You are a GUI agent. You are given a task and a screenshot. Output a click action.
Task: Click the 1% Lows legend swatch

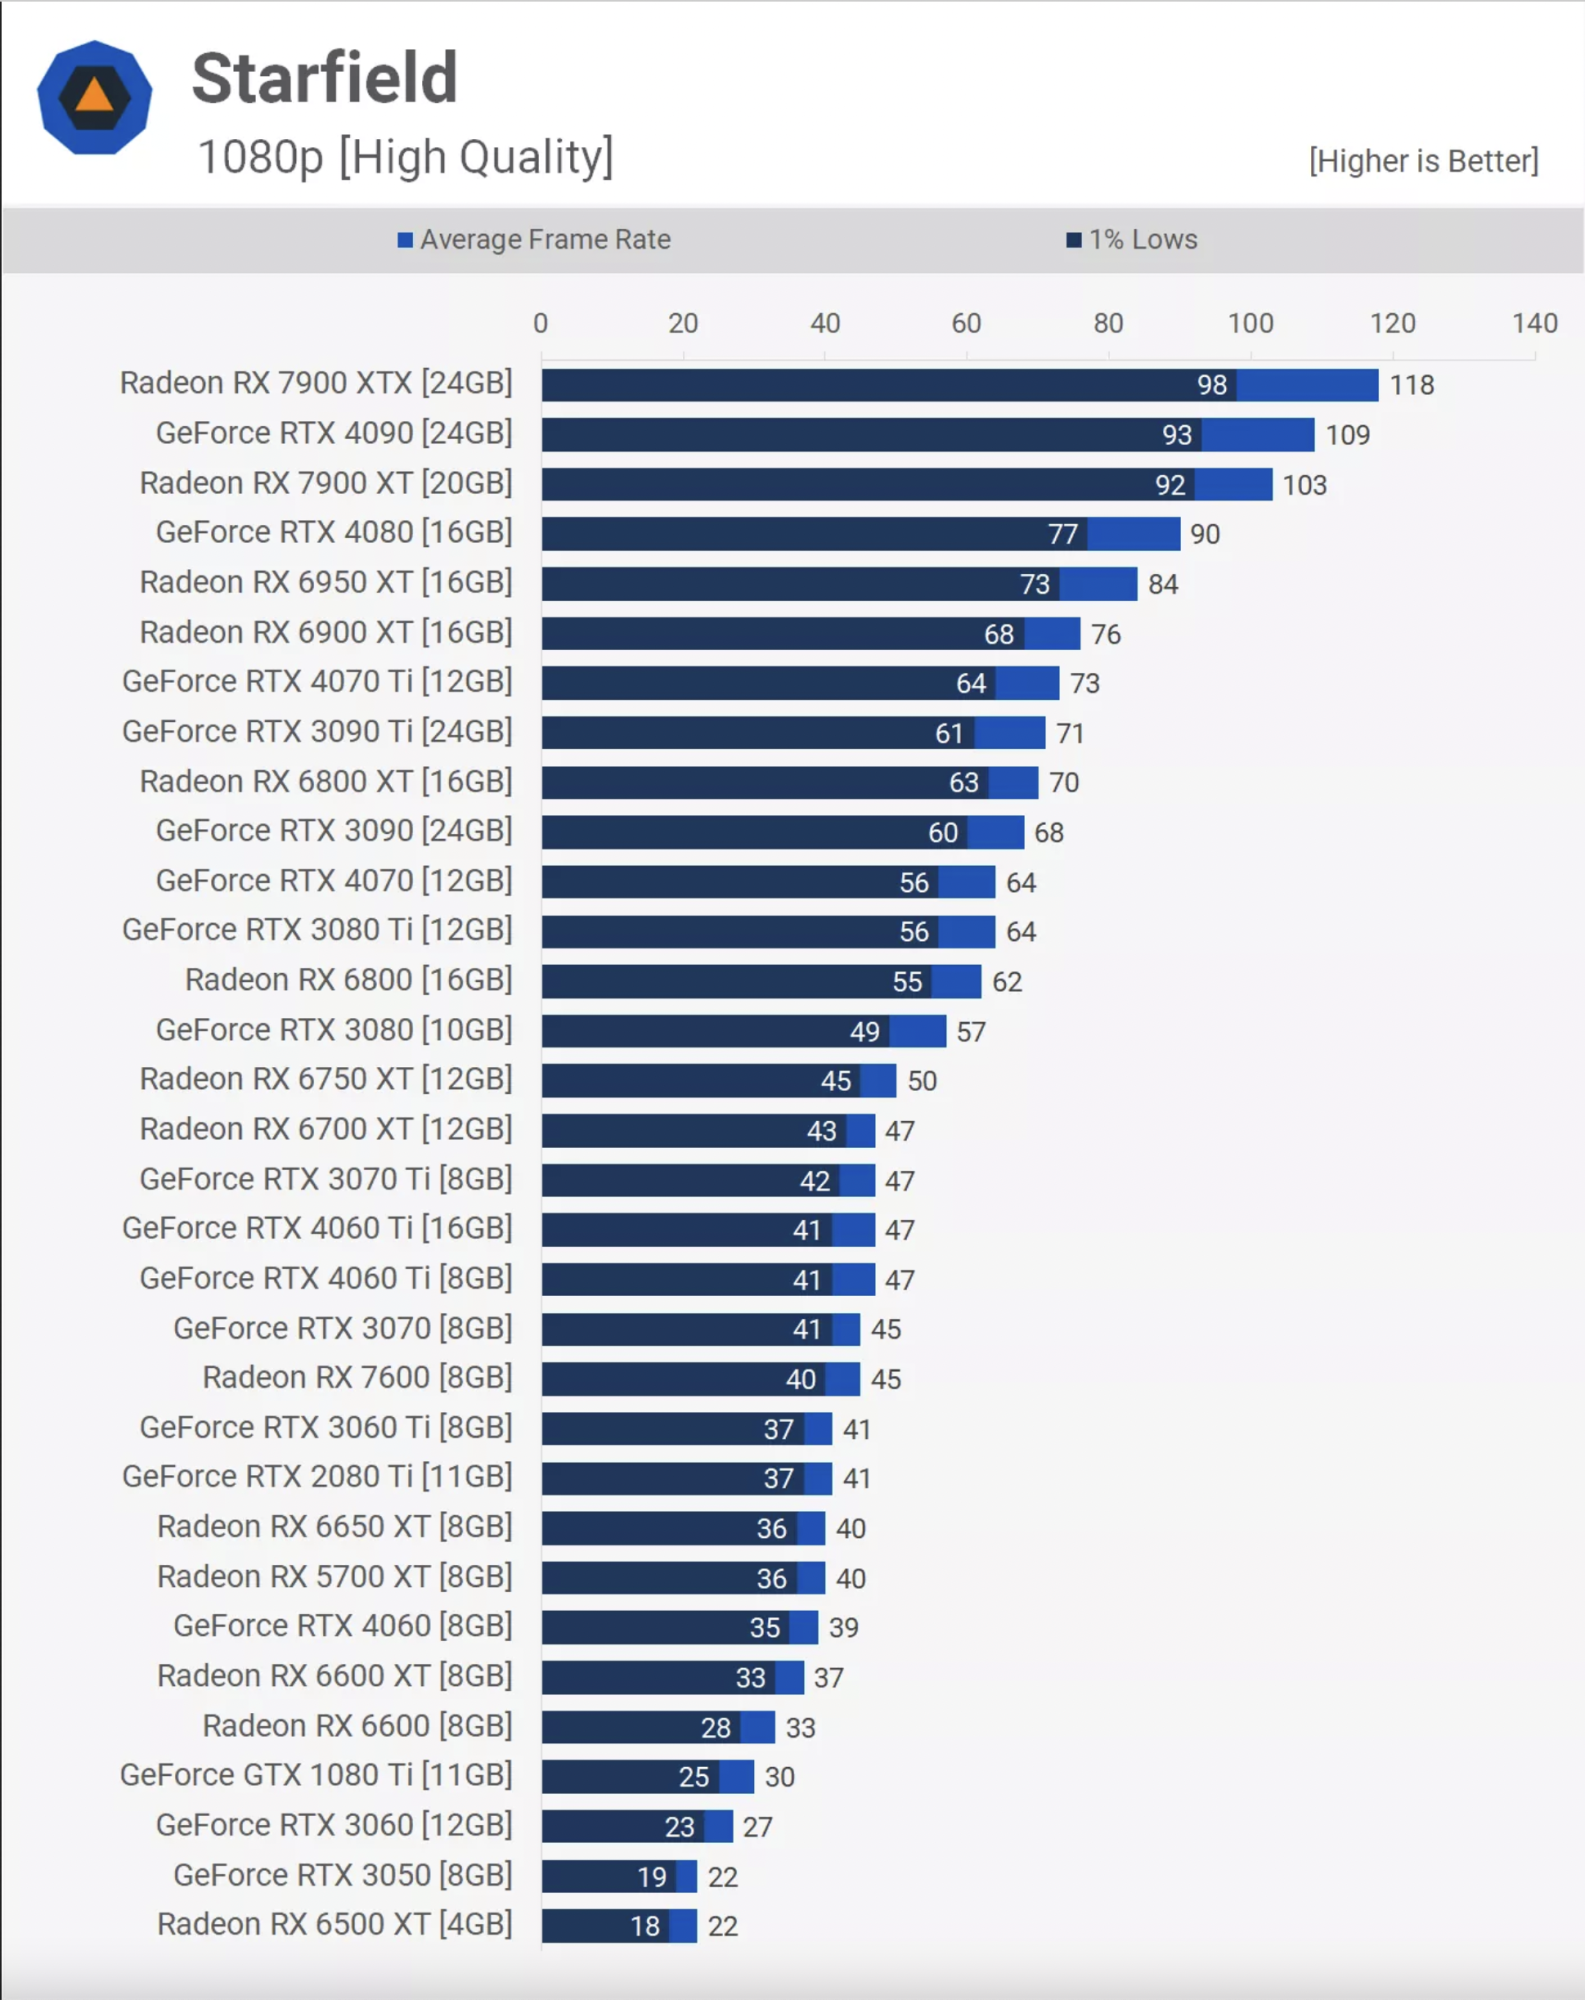pyautogui.click(x=1074, y=240)
